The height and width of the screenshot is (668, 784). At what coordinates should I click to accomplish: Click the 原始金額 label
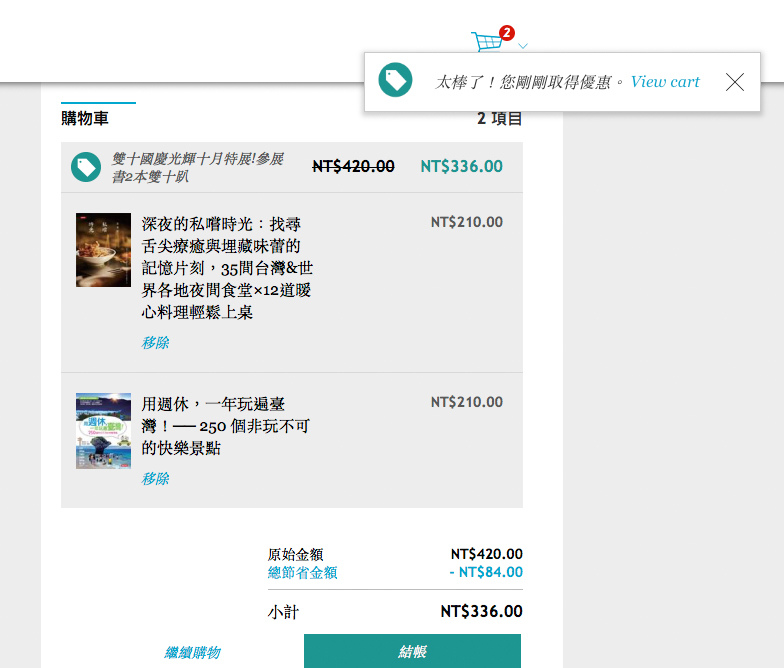tap(296, 554)
